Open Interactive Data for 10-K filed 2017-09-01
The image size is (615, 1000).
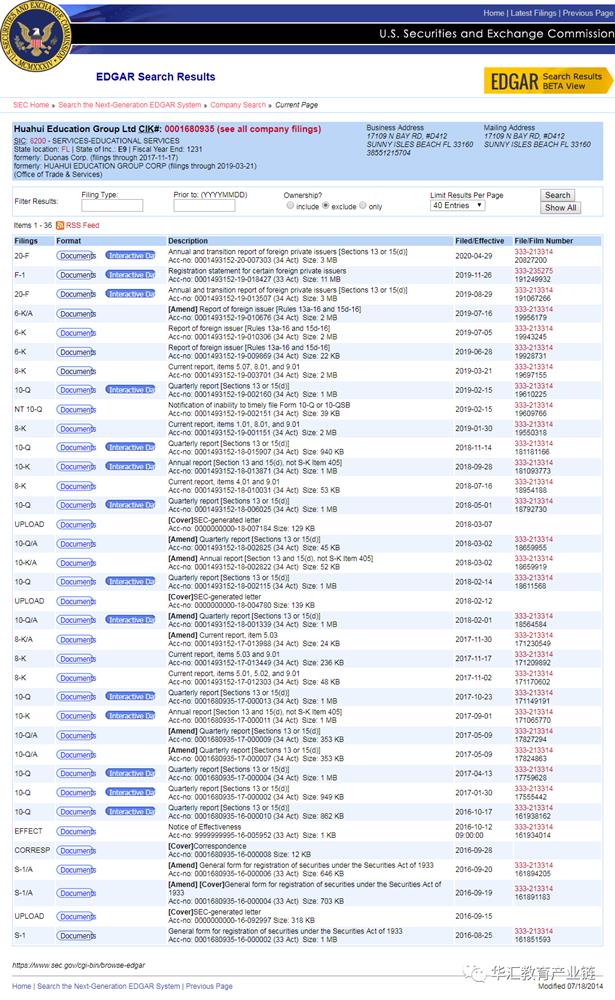pos(130,716)
